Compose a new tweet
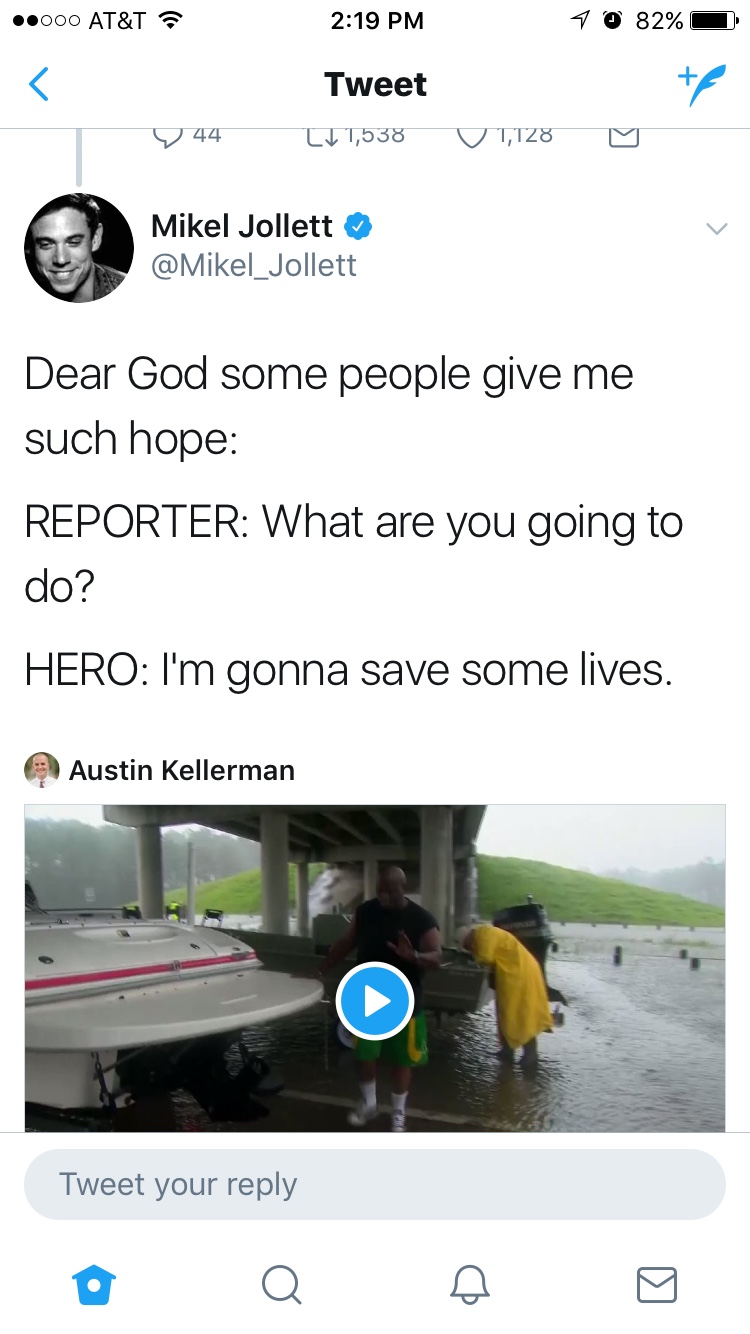750x1334 pixels. tap(699, 85)
